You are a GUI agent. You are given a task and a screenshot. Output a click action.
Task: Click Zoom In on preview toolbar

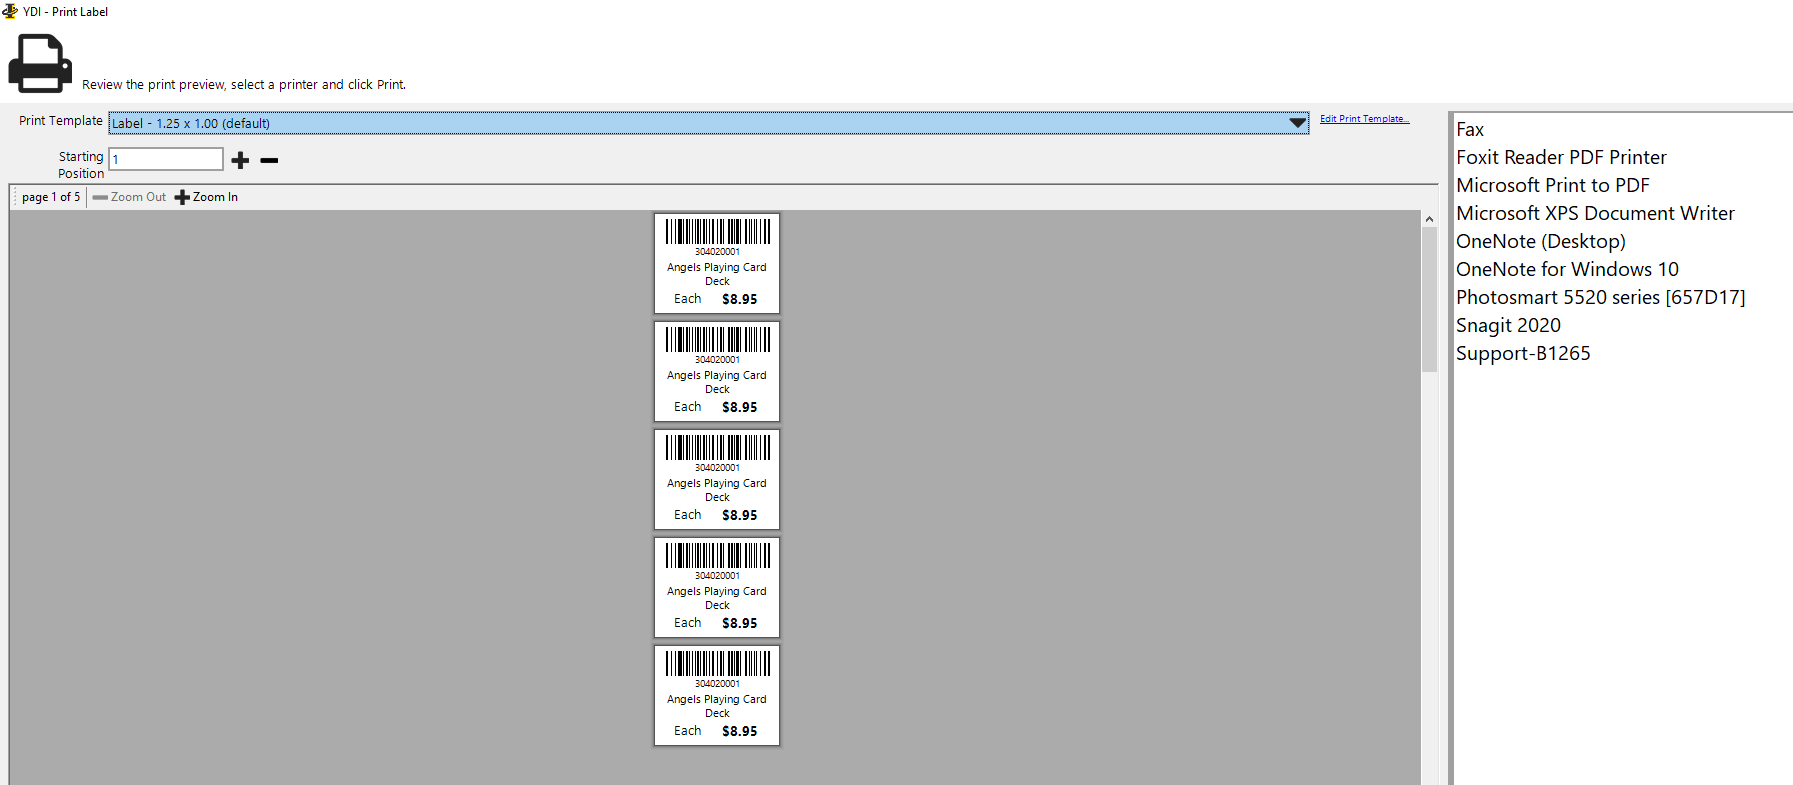207,197
